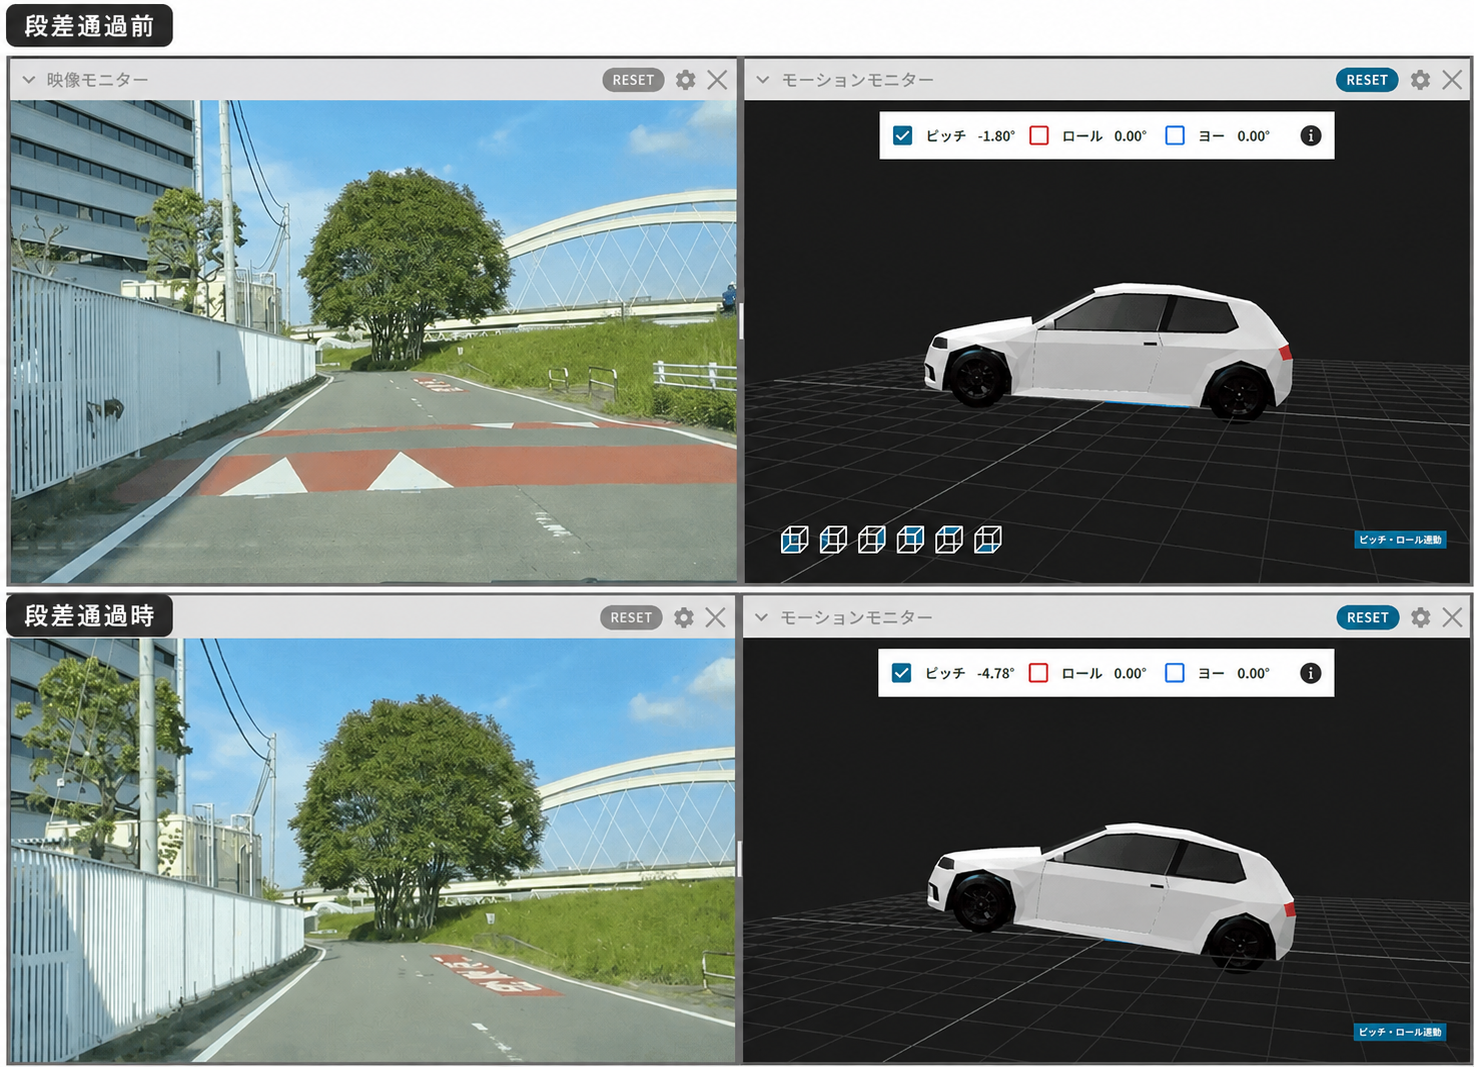Click RESET in the upper モーションモニター header

[x=1367, y=80]
